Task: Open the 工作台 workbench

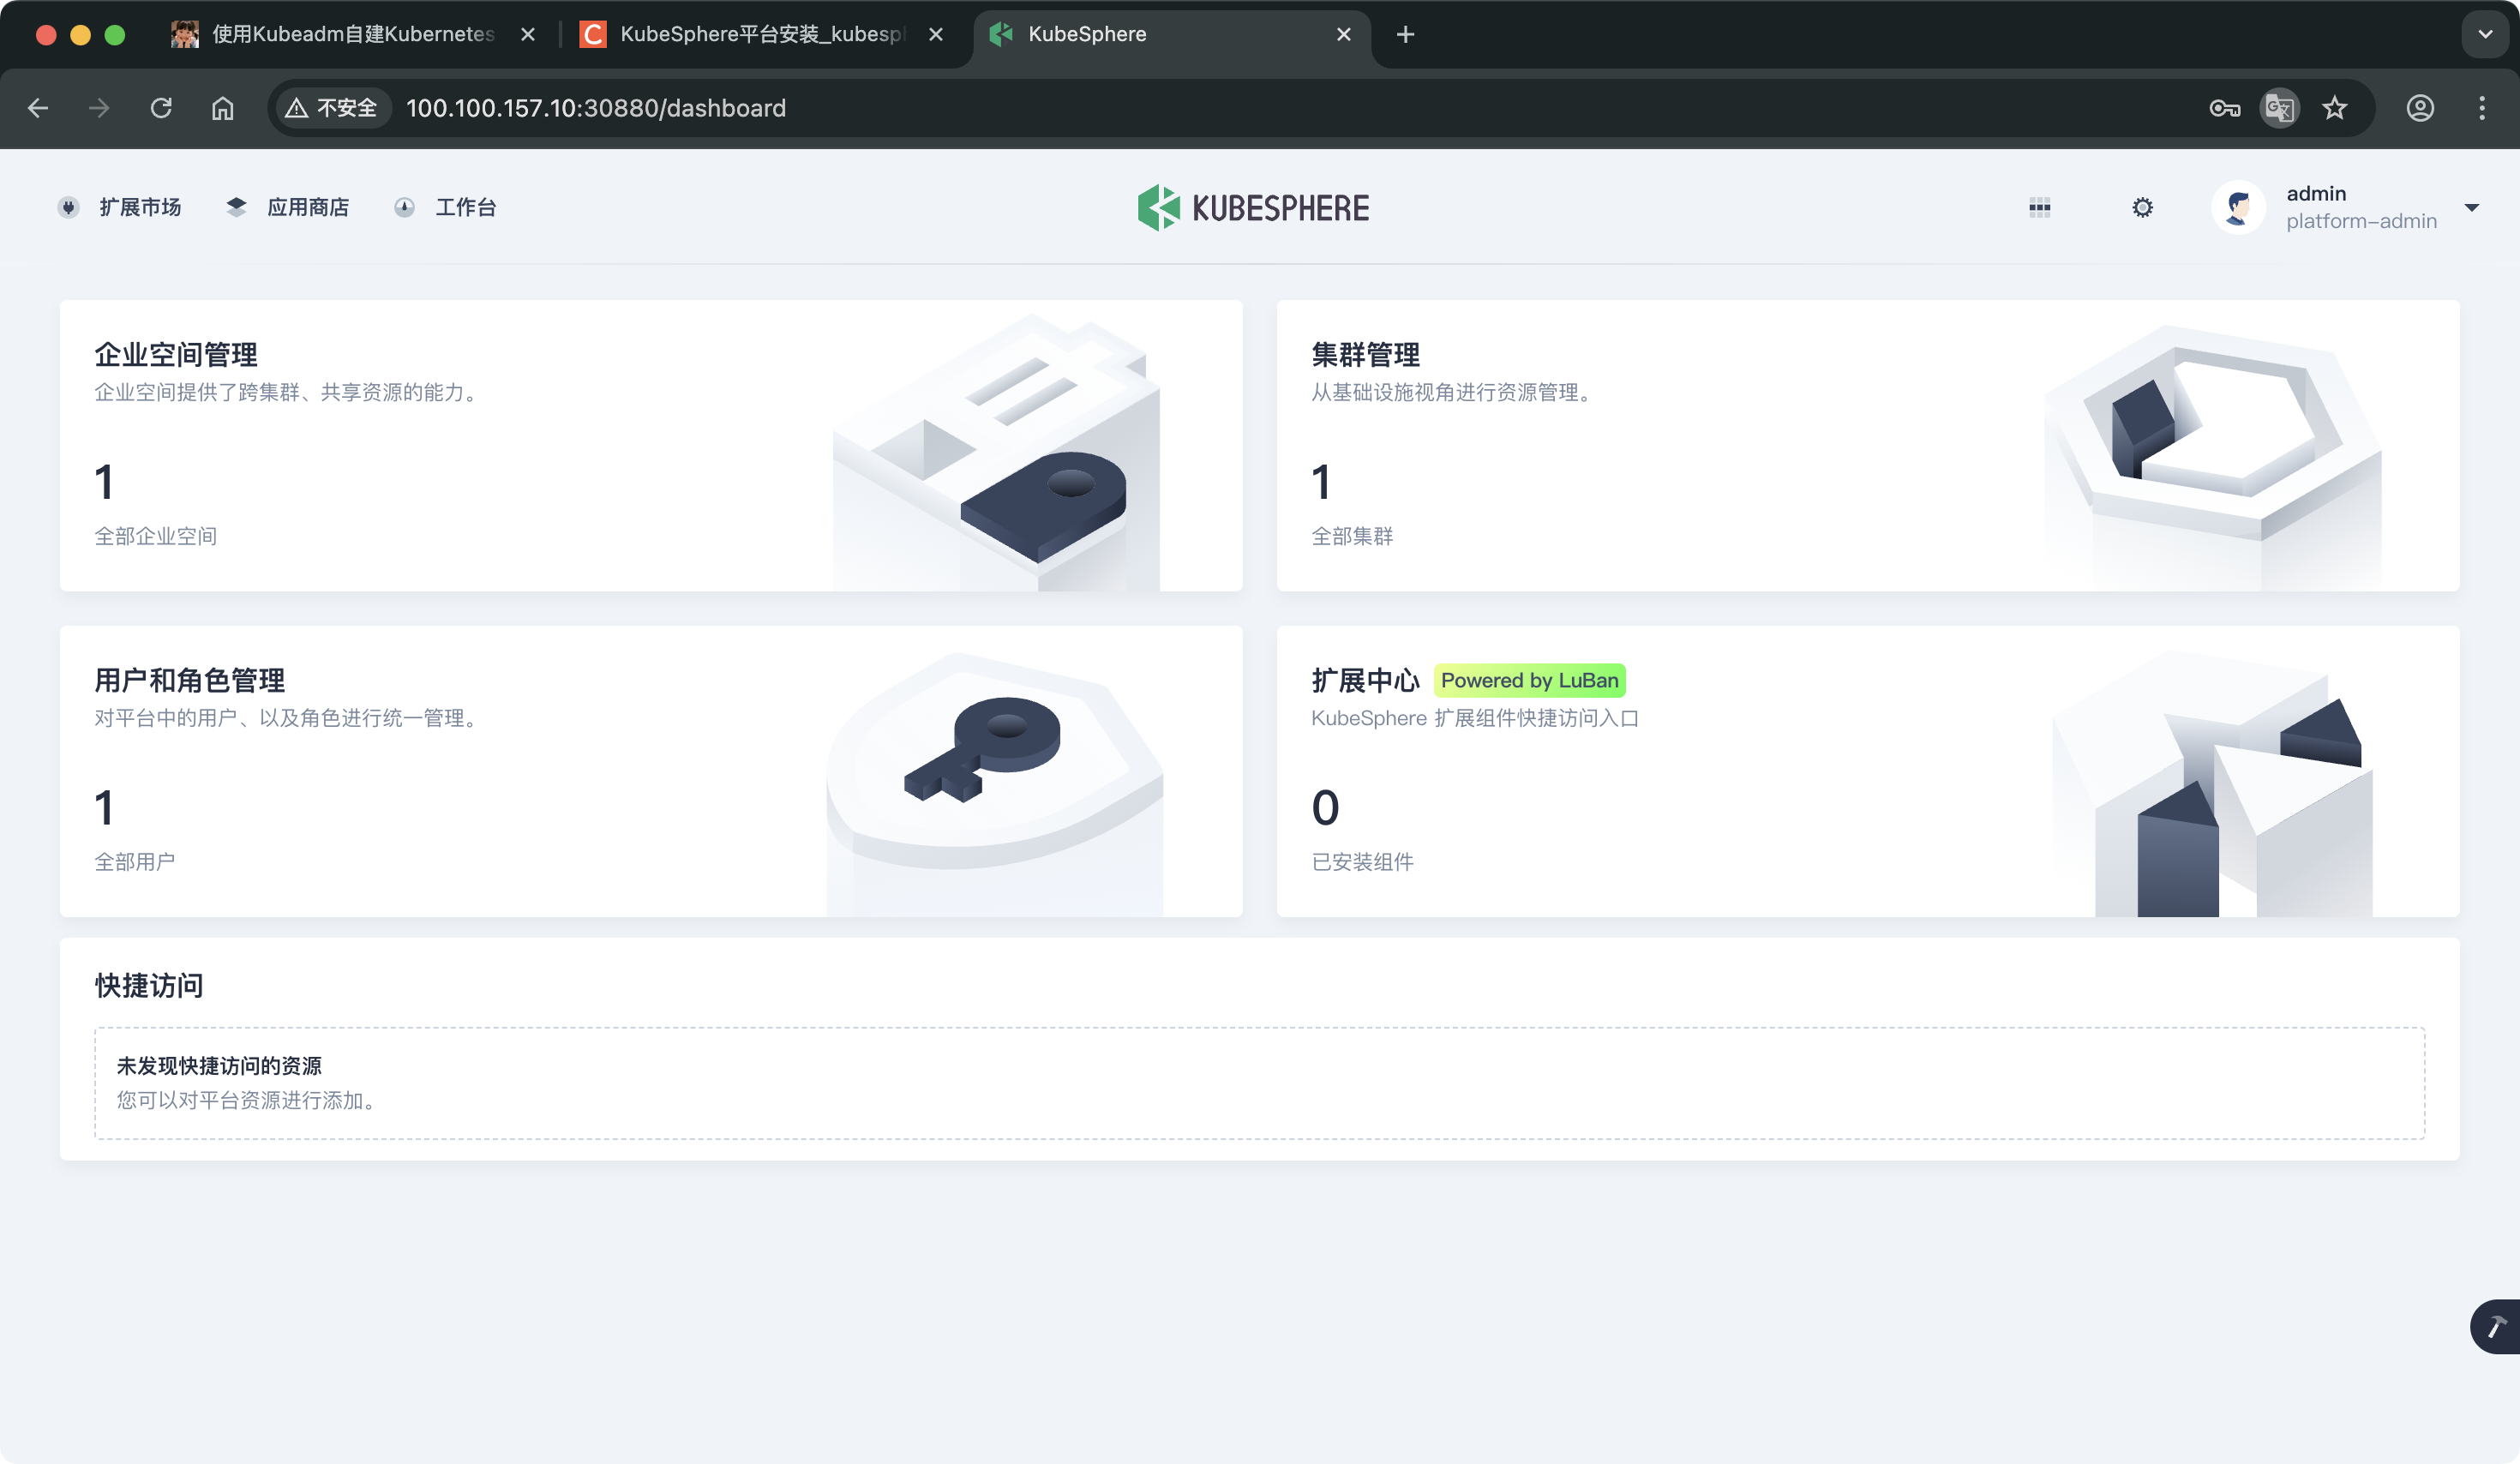Action: tap(445, 207)
